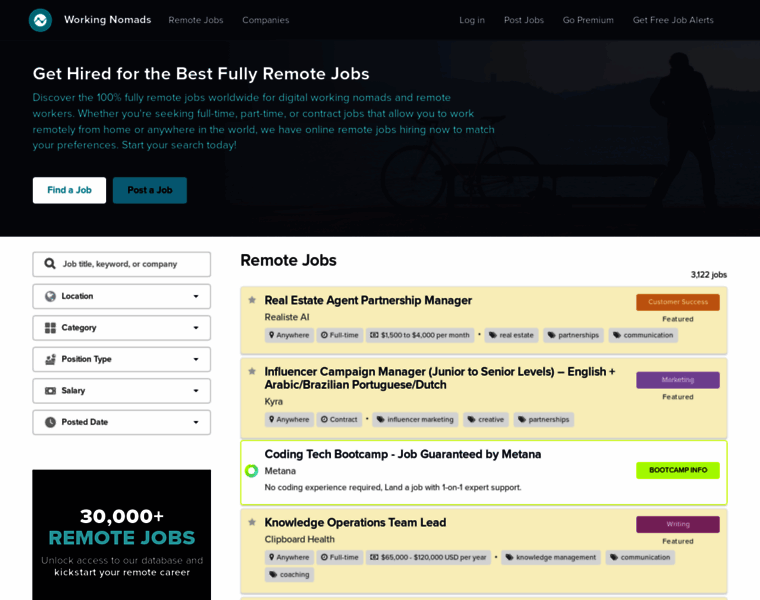Expand the Location dropdown arrow

196,296
